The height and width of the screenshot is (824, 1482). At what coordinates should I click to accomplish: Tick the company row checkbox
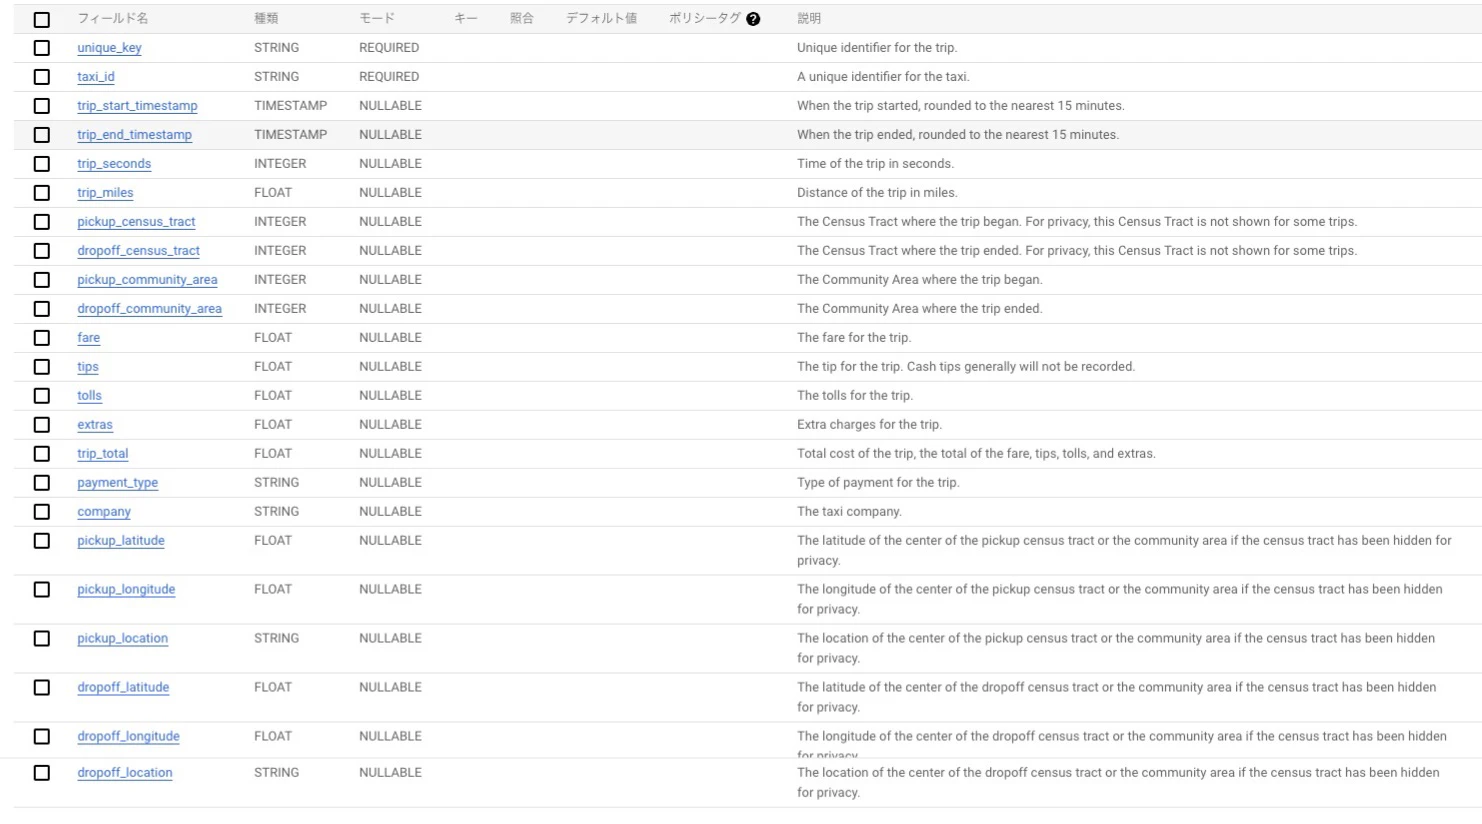[x=41, y=512]
